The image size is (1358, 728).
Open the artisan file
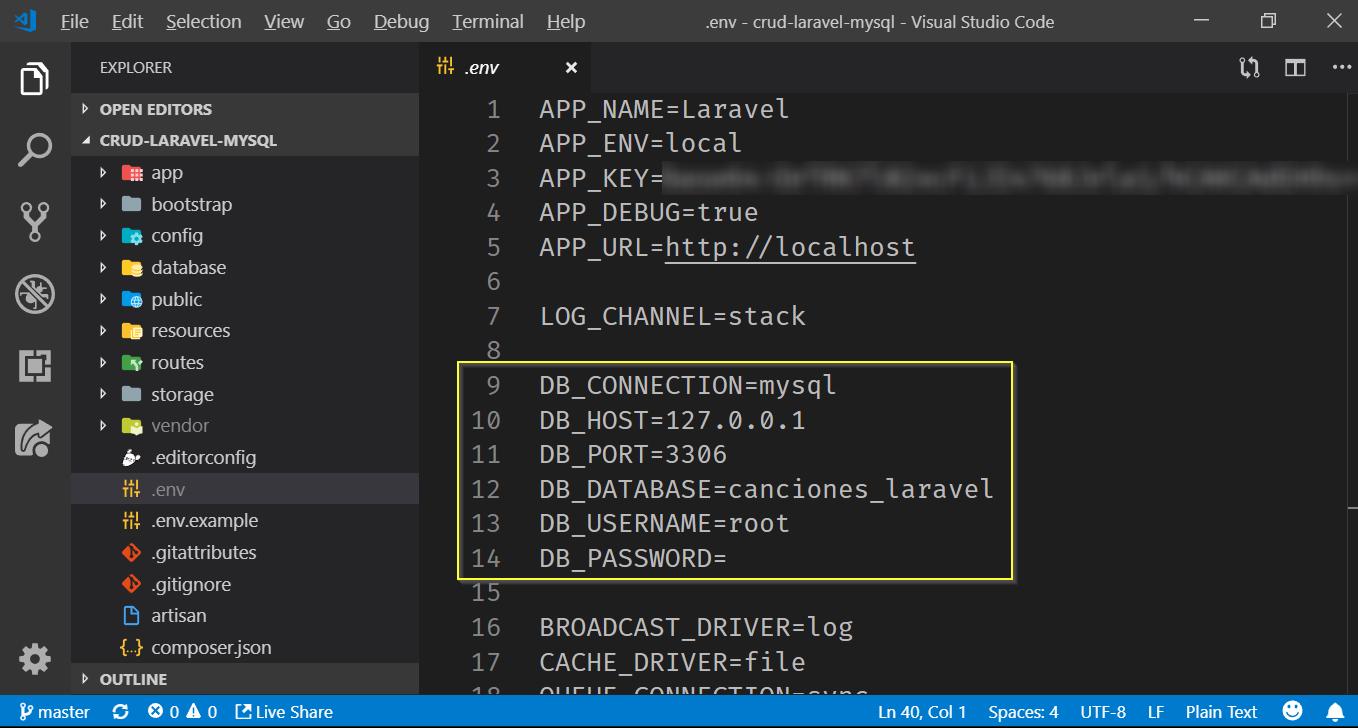click(245, 616)
